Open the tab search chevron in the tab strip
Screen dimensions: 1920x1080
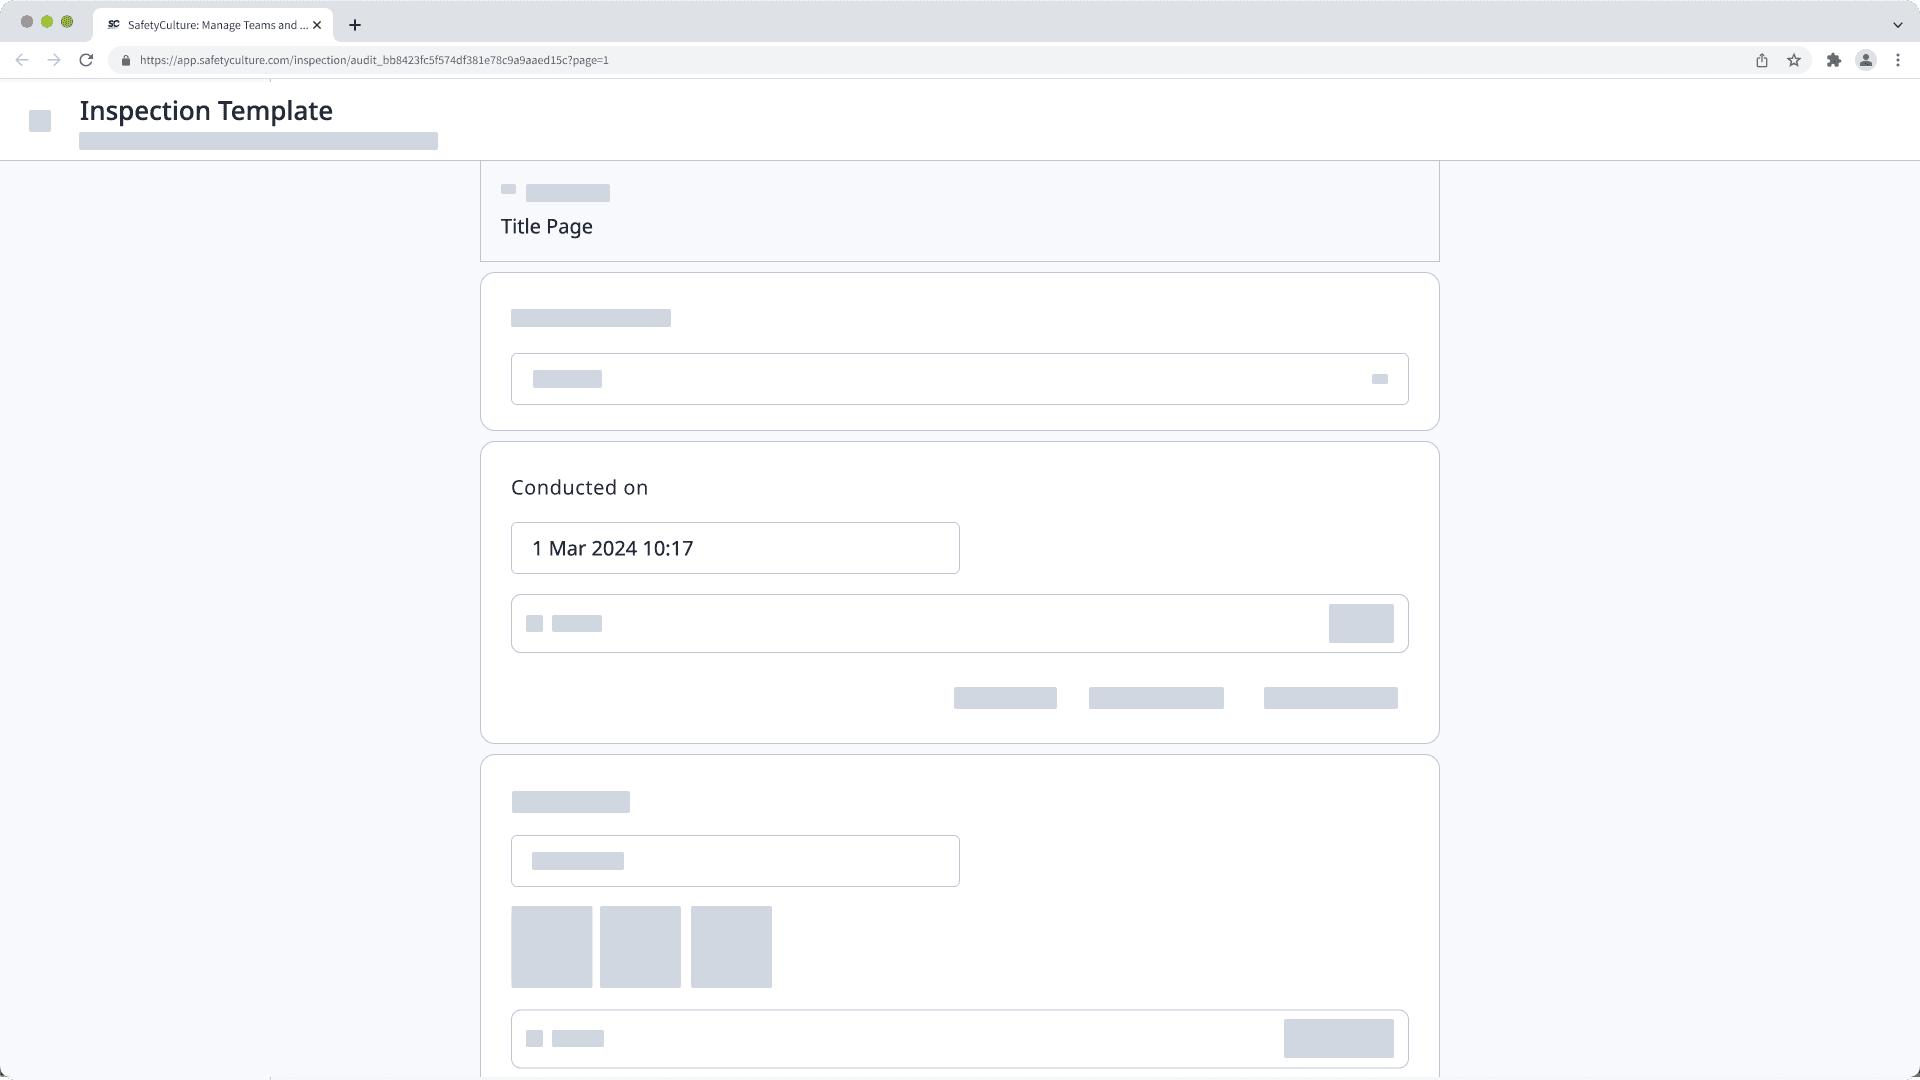click(1897, 25)
